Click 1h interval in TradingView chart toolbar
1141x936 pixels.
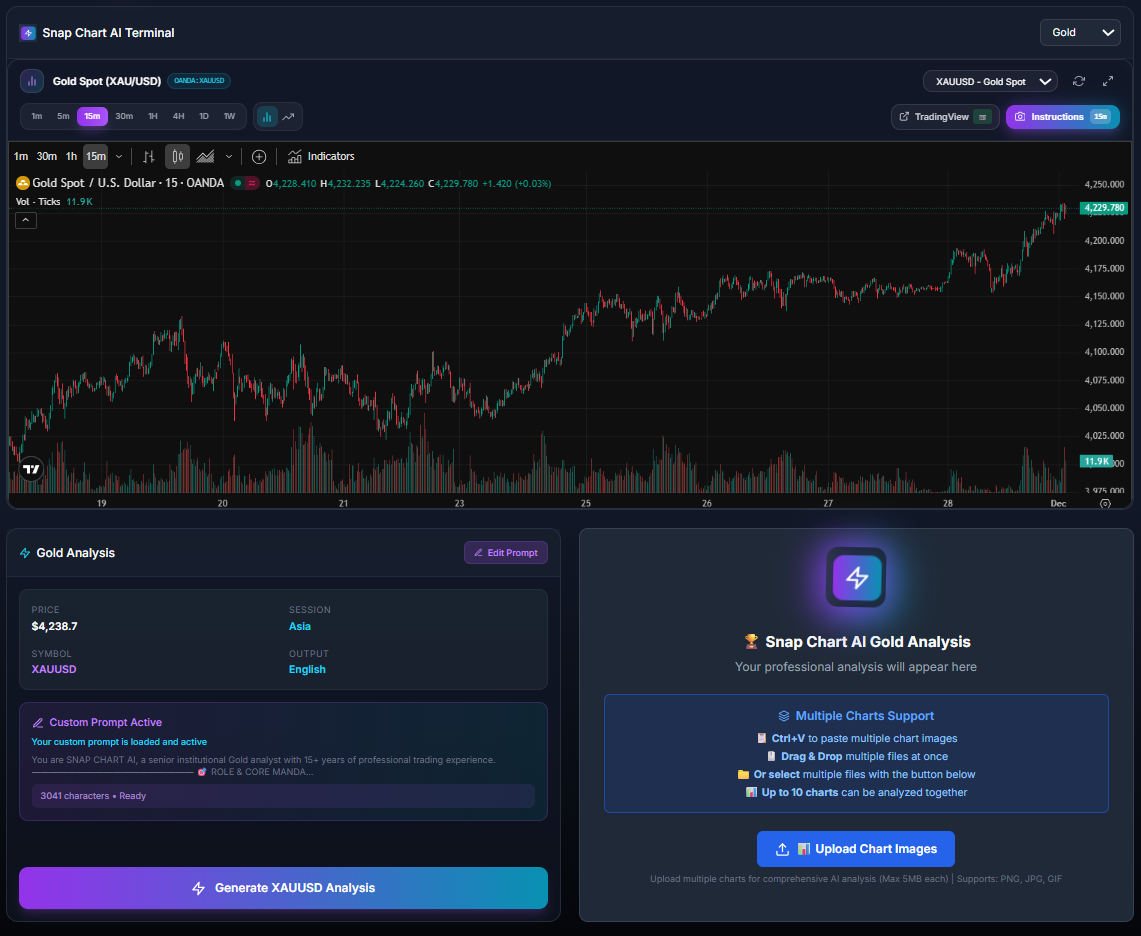[71, 156]
